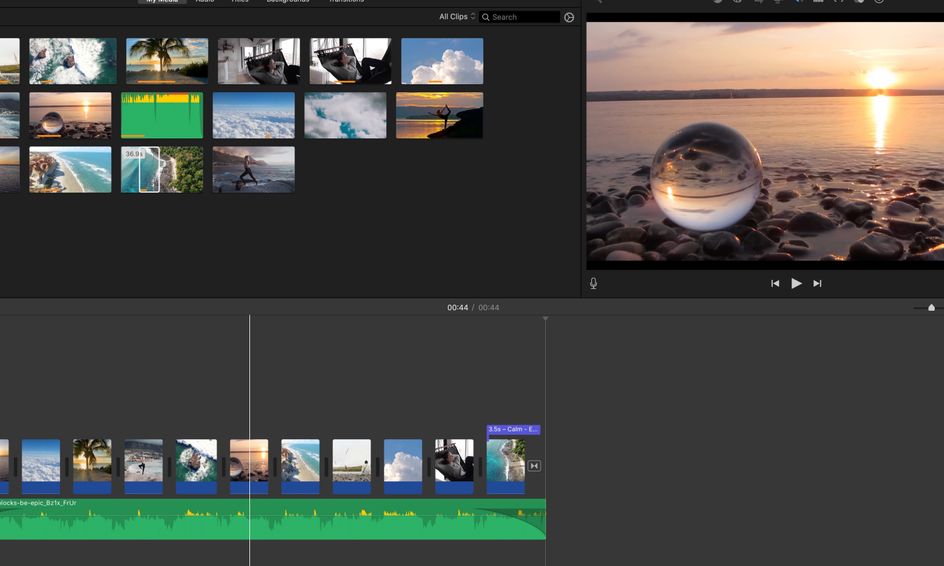Select the glass ball sunset media thumbnail
The height and width of the screenshot is (566, 944).
(x=70, y=115)
